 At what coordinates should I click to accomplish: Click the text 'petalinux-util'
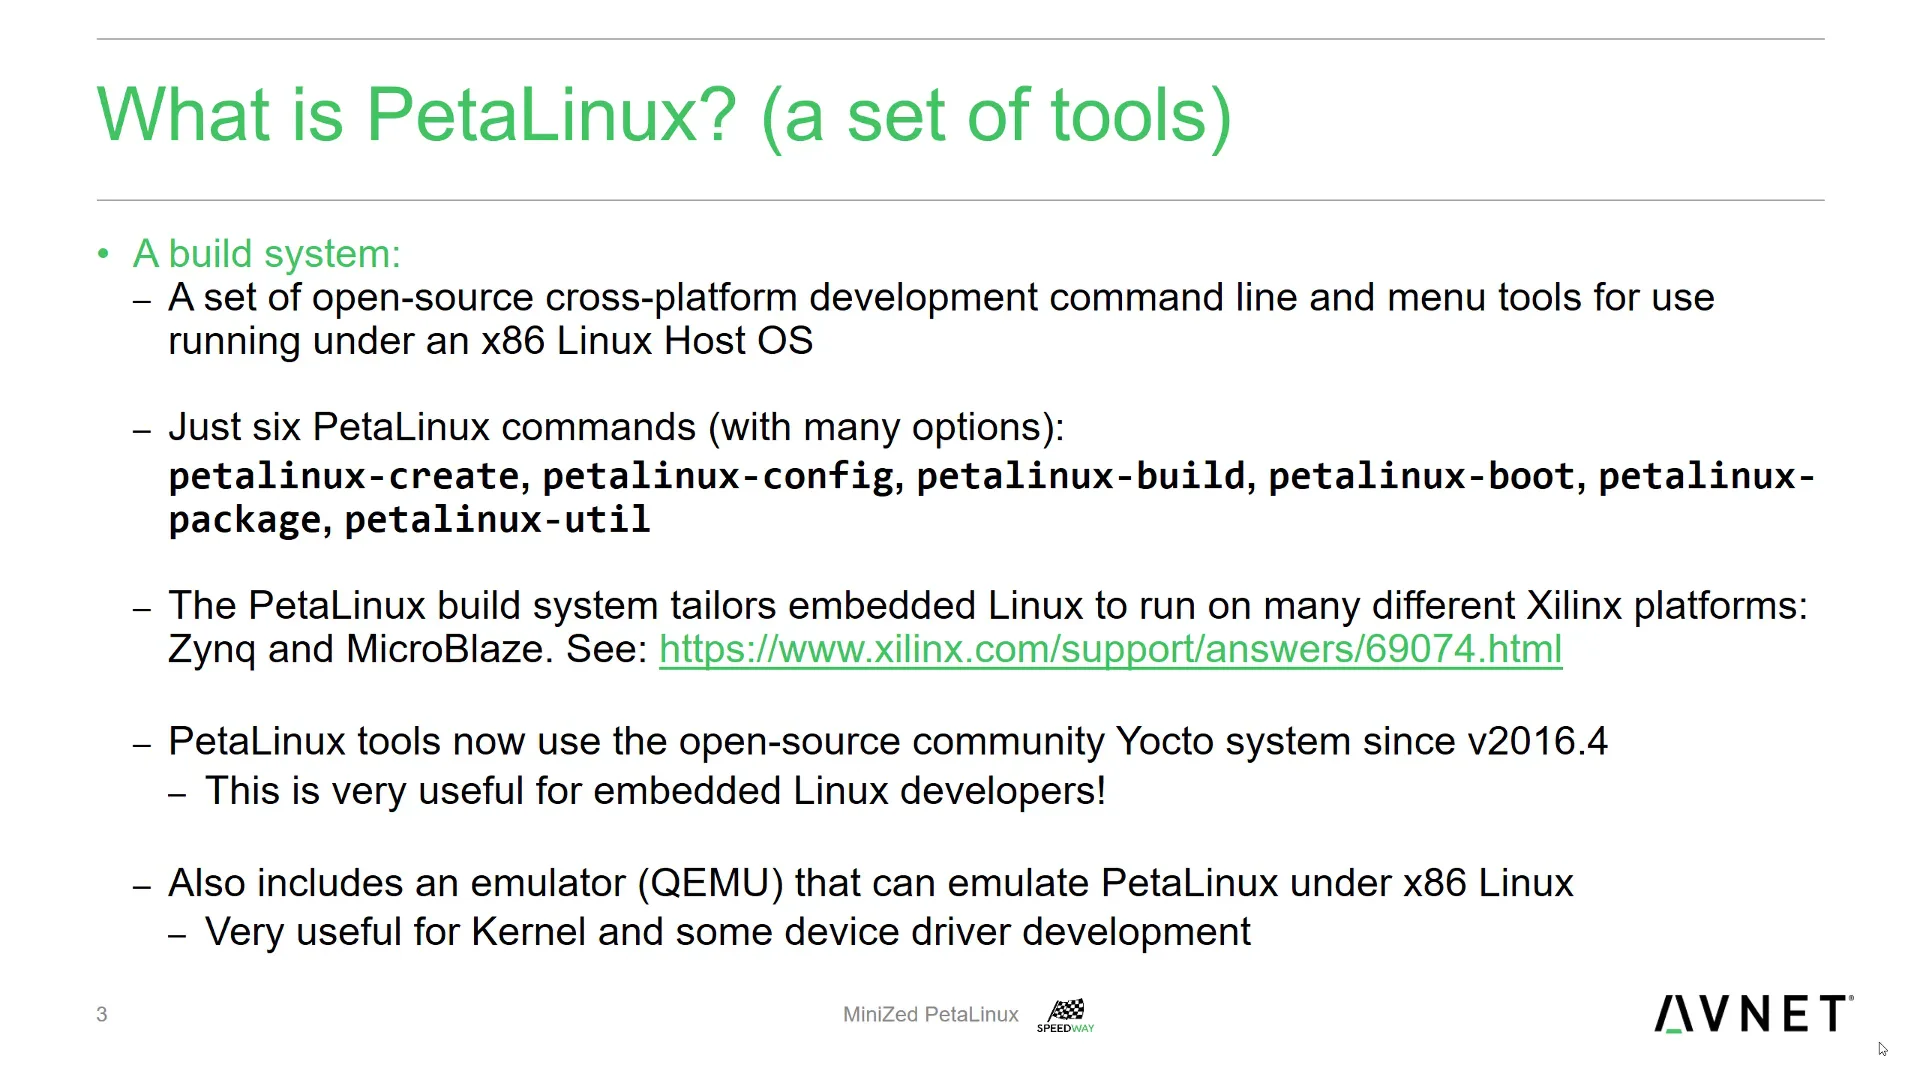point(497,520)
